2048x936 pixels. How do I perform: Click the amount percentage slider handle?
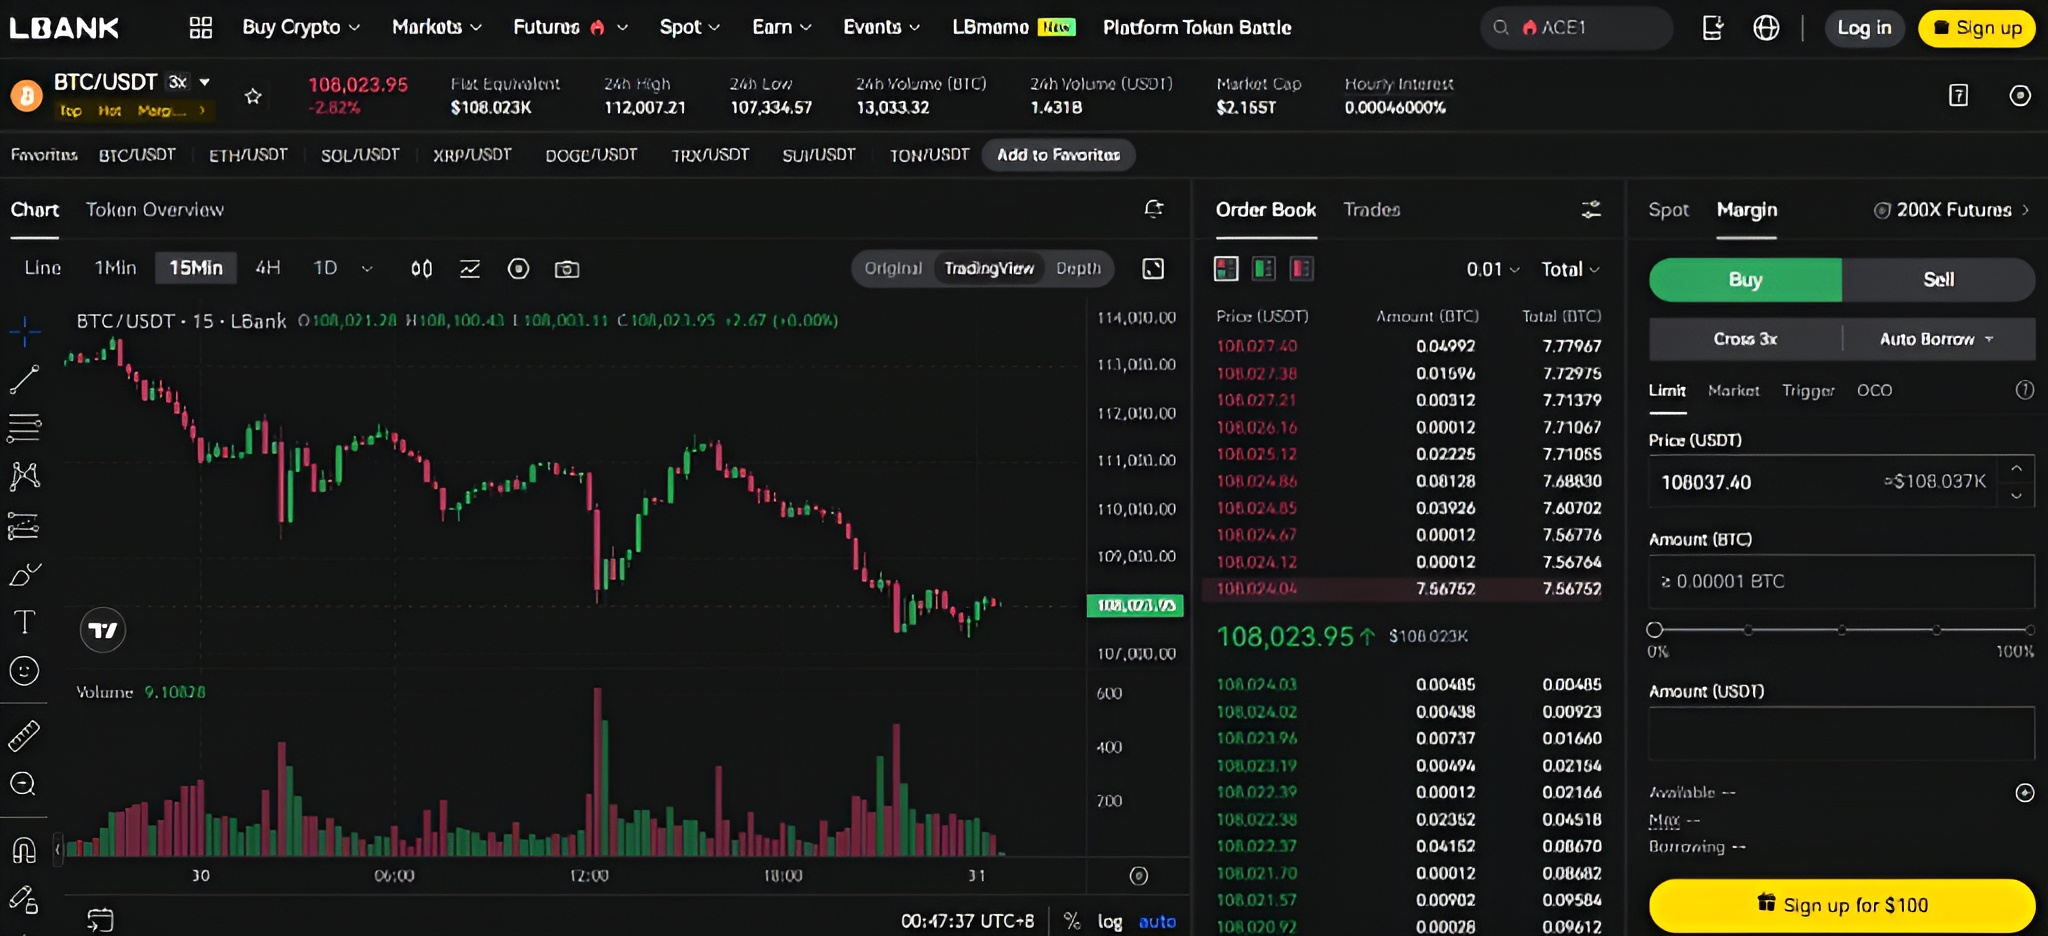(x=1655, y=630)
